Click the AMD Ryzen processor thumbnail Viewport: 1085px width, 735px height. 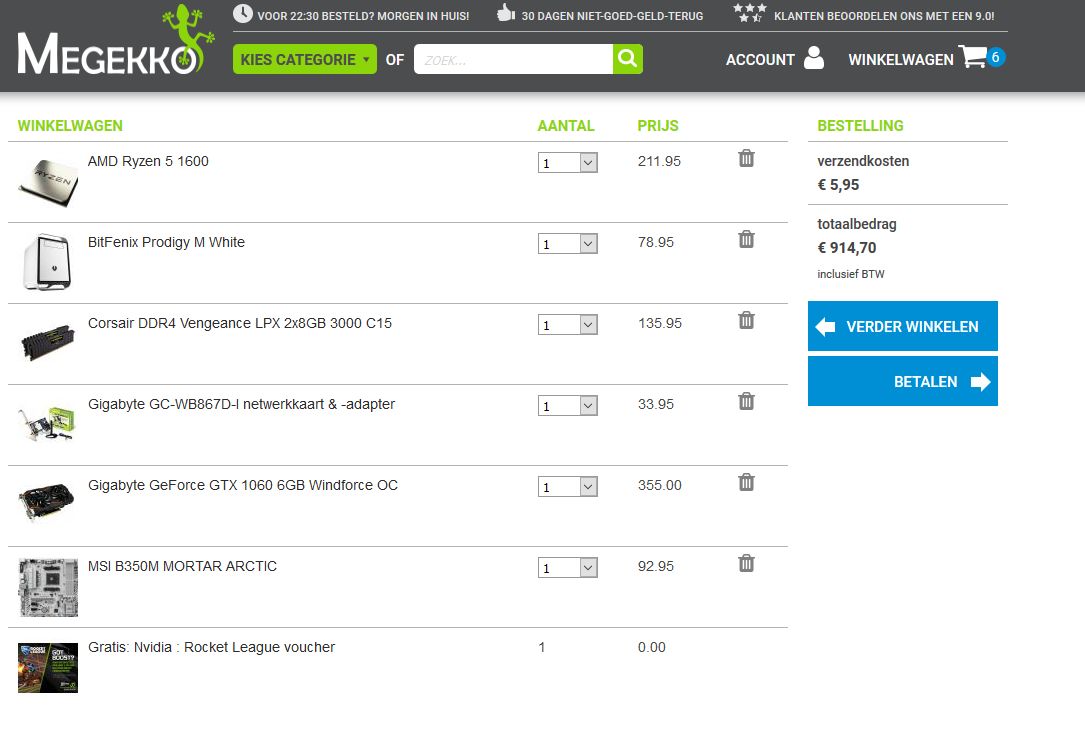coord(48,182)
